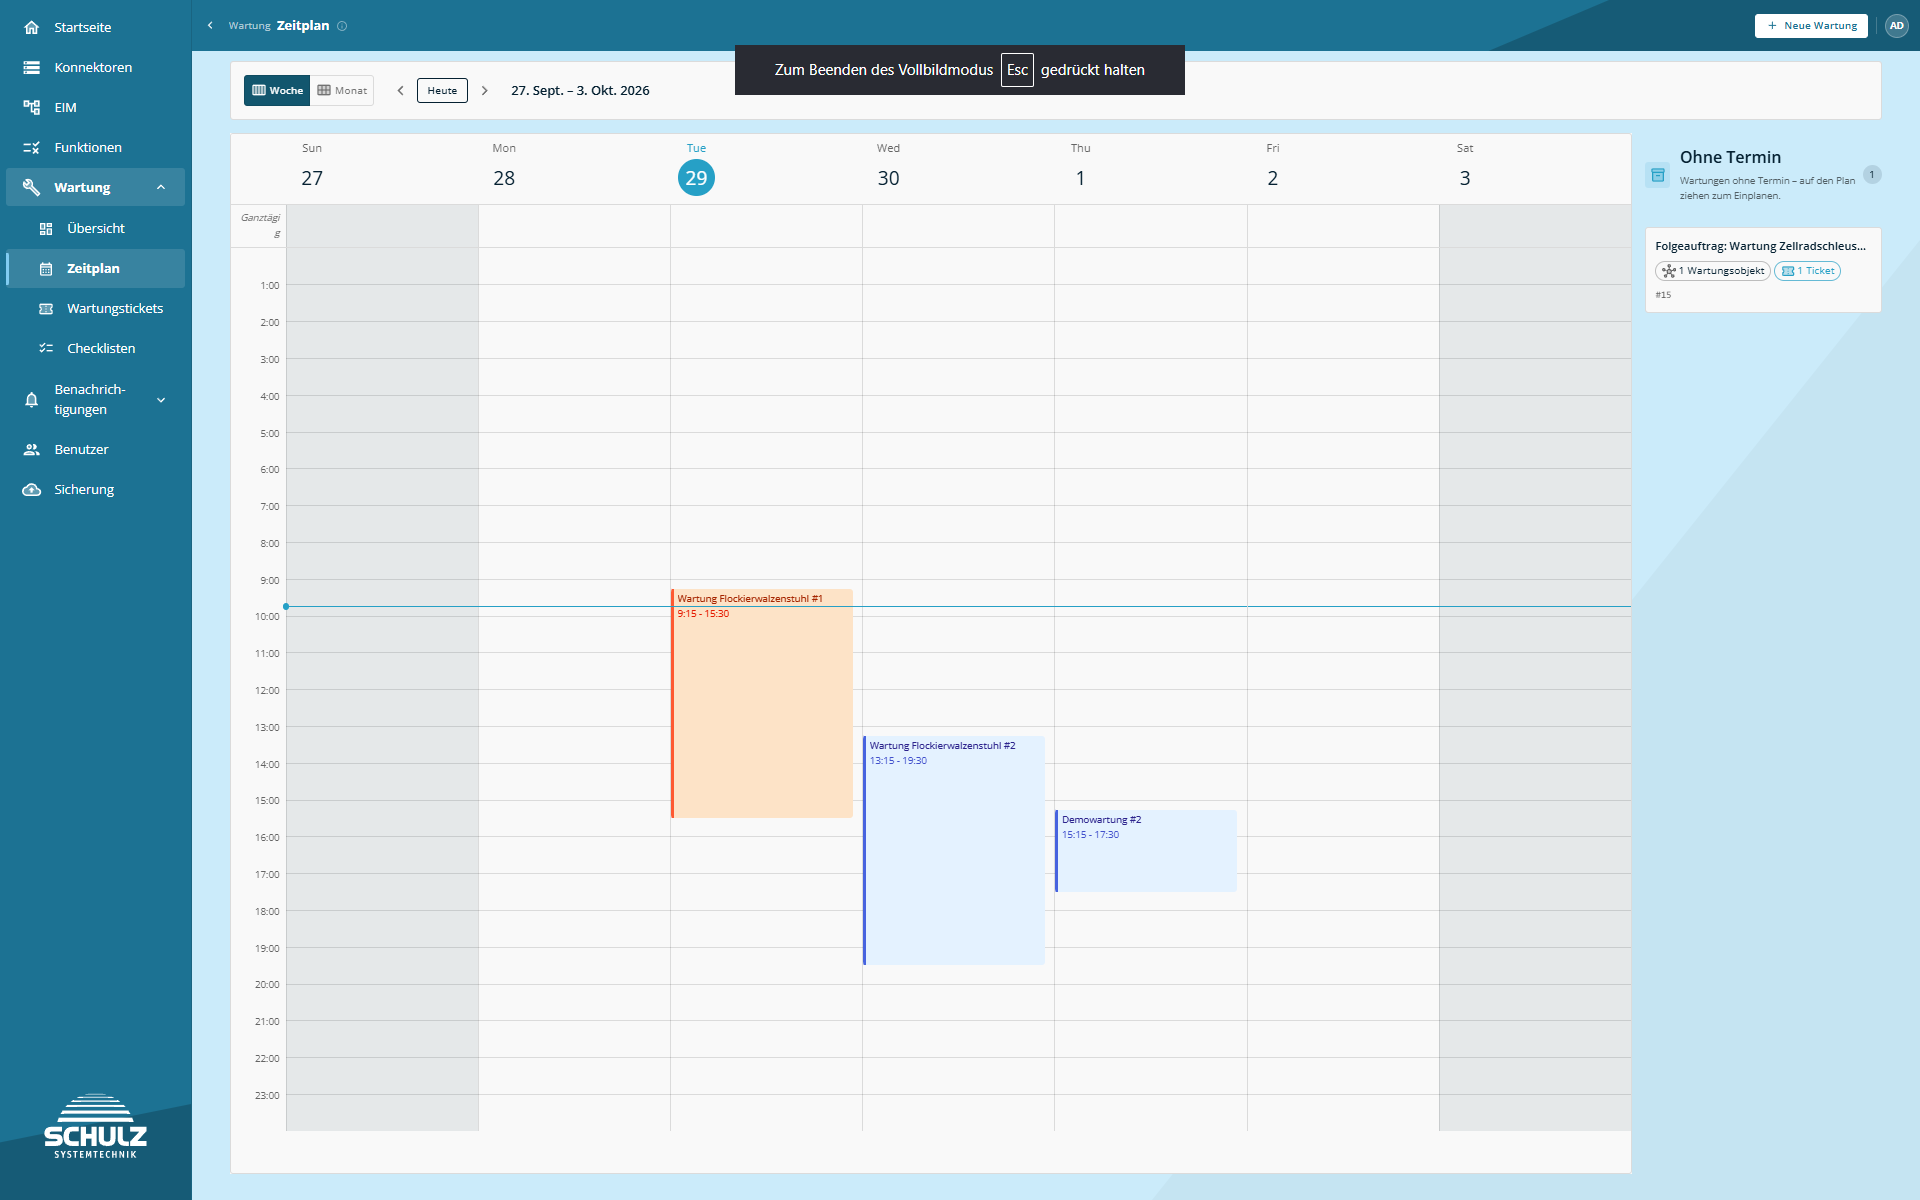This screenshot has height=1200, width=1920.
Task: Collapse the Wartung menu chevron
Action: pyautogui.click(x=161, y=187)
